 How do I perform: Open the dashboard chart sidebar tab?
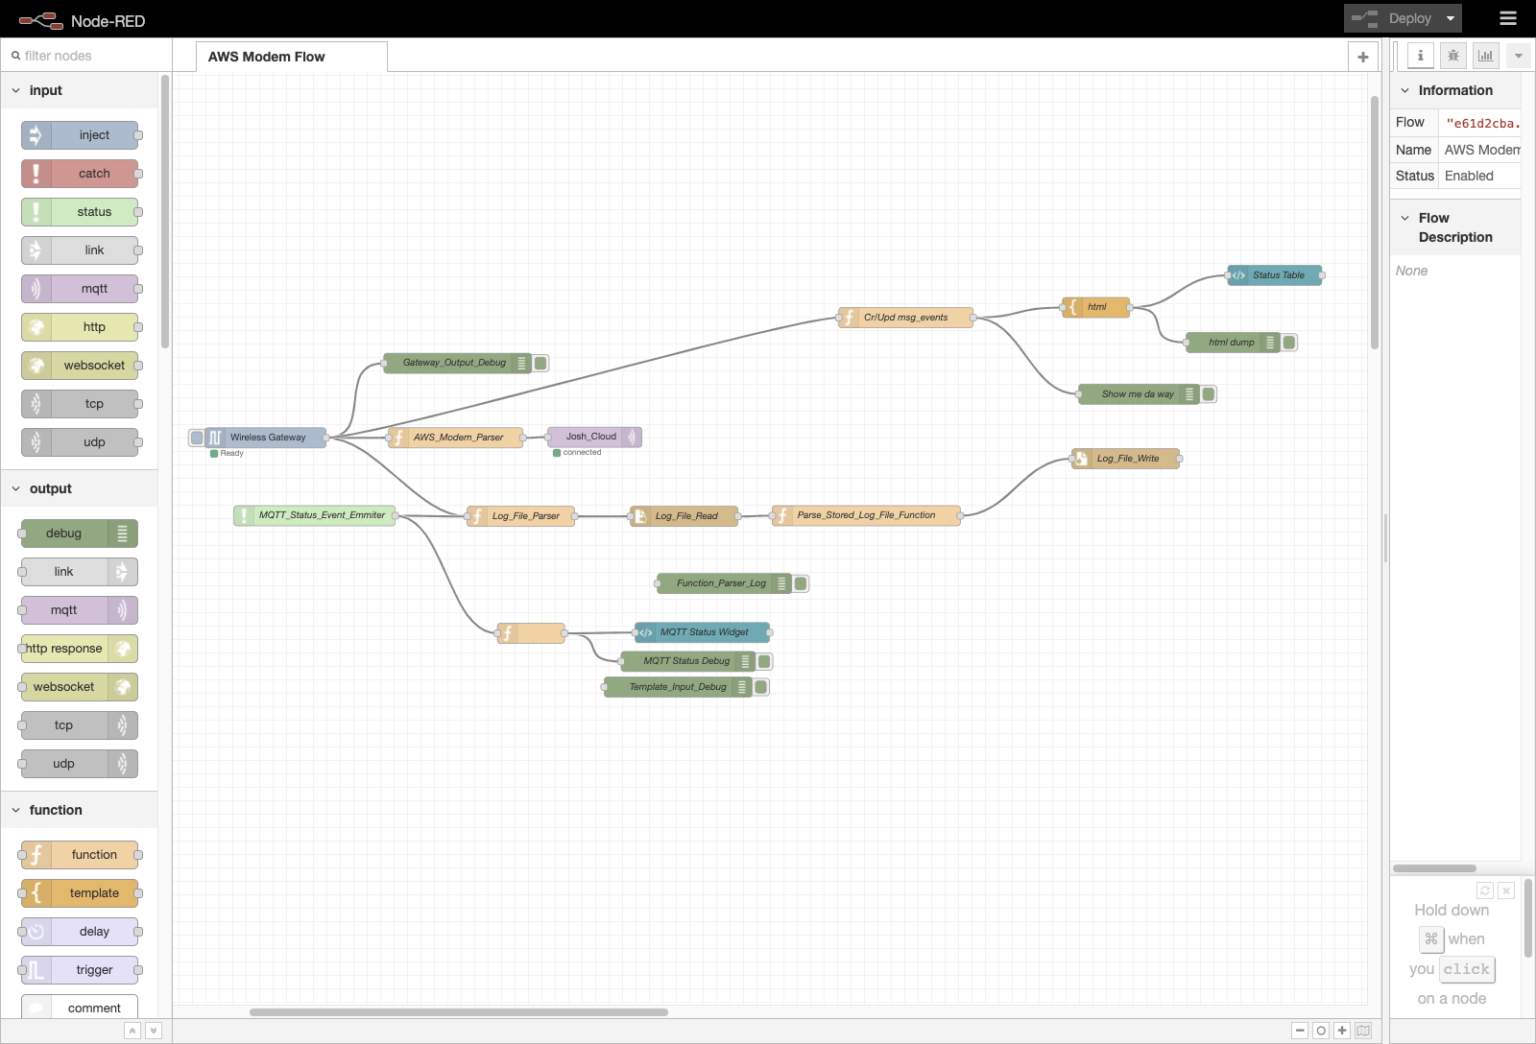coord(1485,56)
